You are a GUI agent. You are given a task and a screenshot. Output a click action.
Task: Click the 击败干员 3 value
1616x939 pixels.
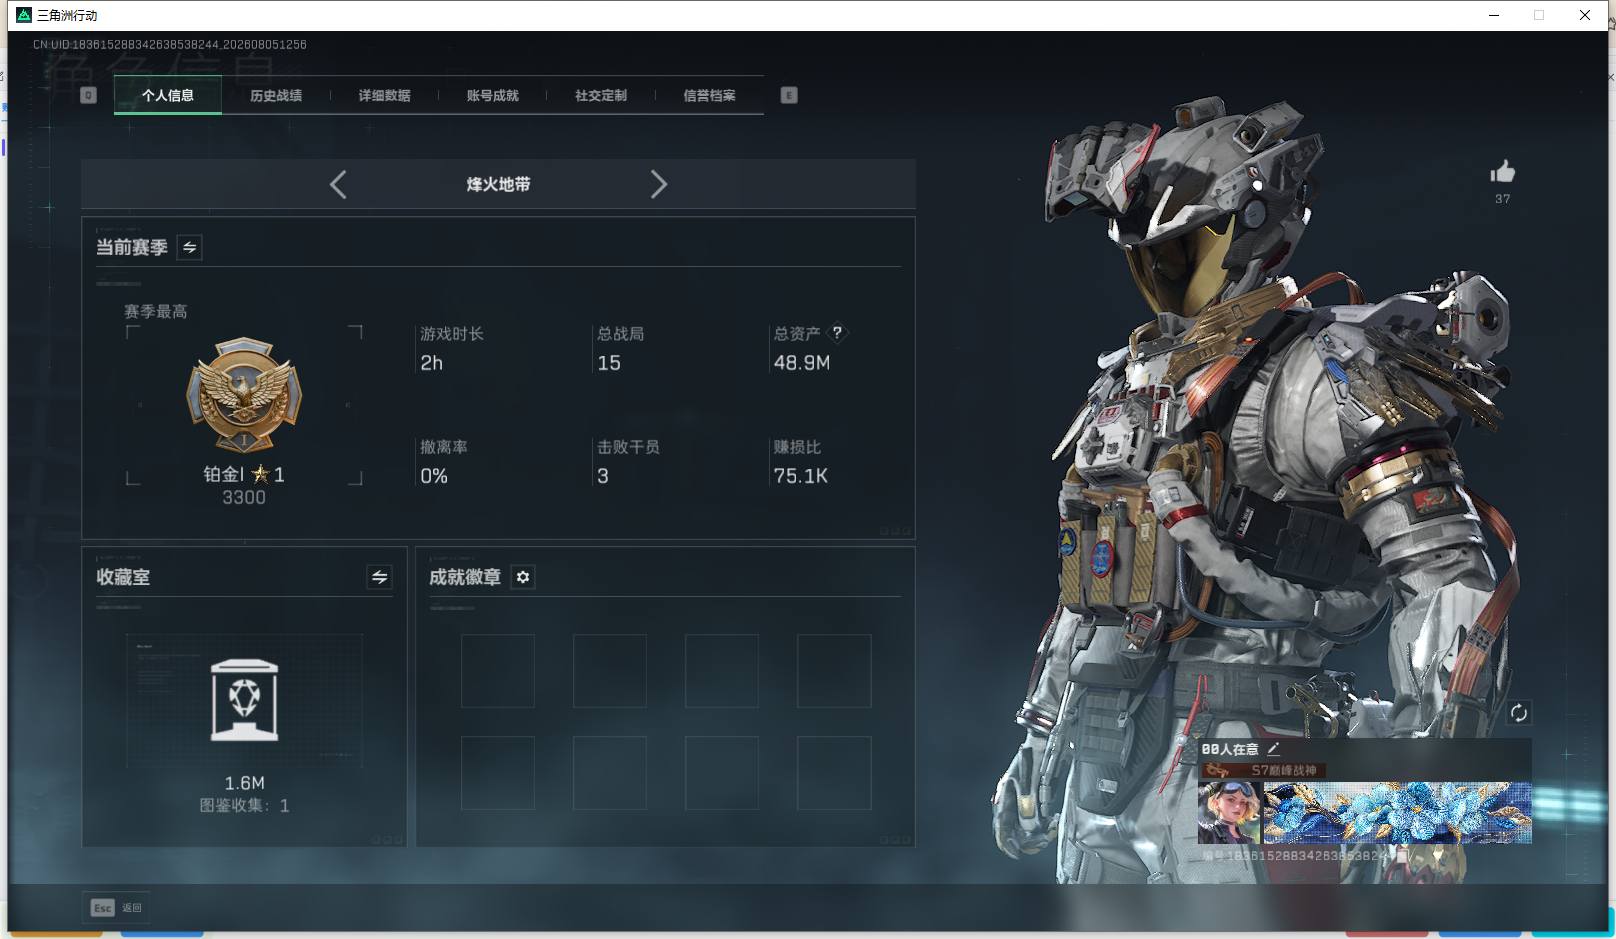coord(603,476)
